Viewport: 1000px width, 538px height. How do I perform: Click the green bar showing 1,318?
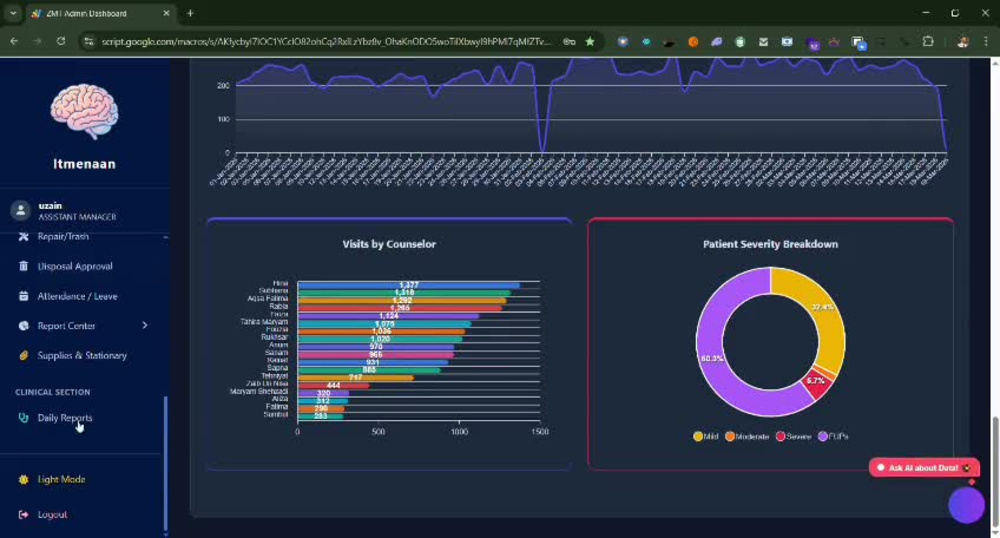point(404,293)
